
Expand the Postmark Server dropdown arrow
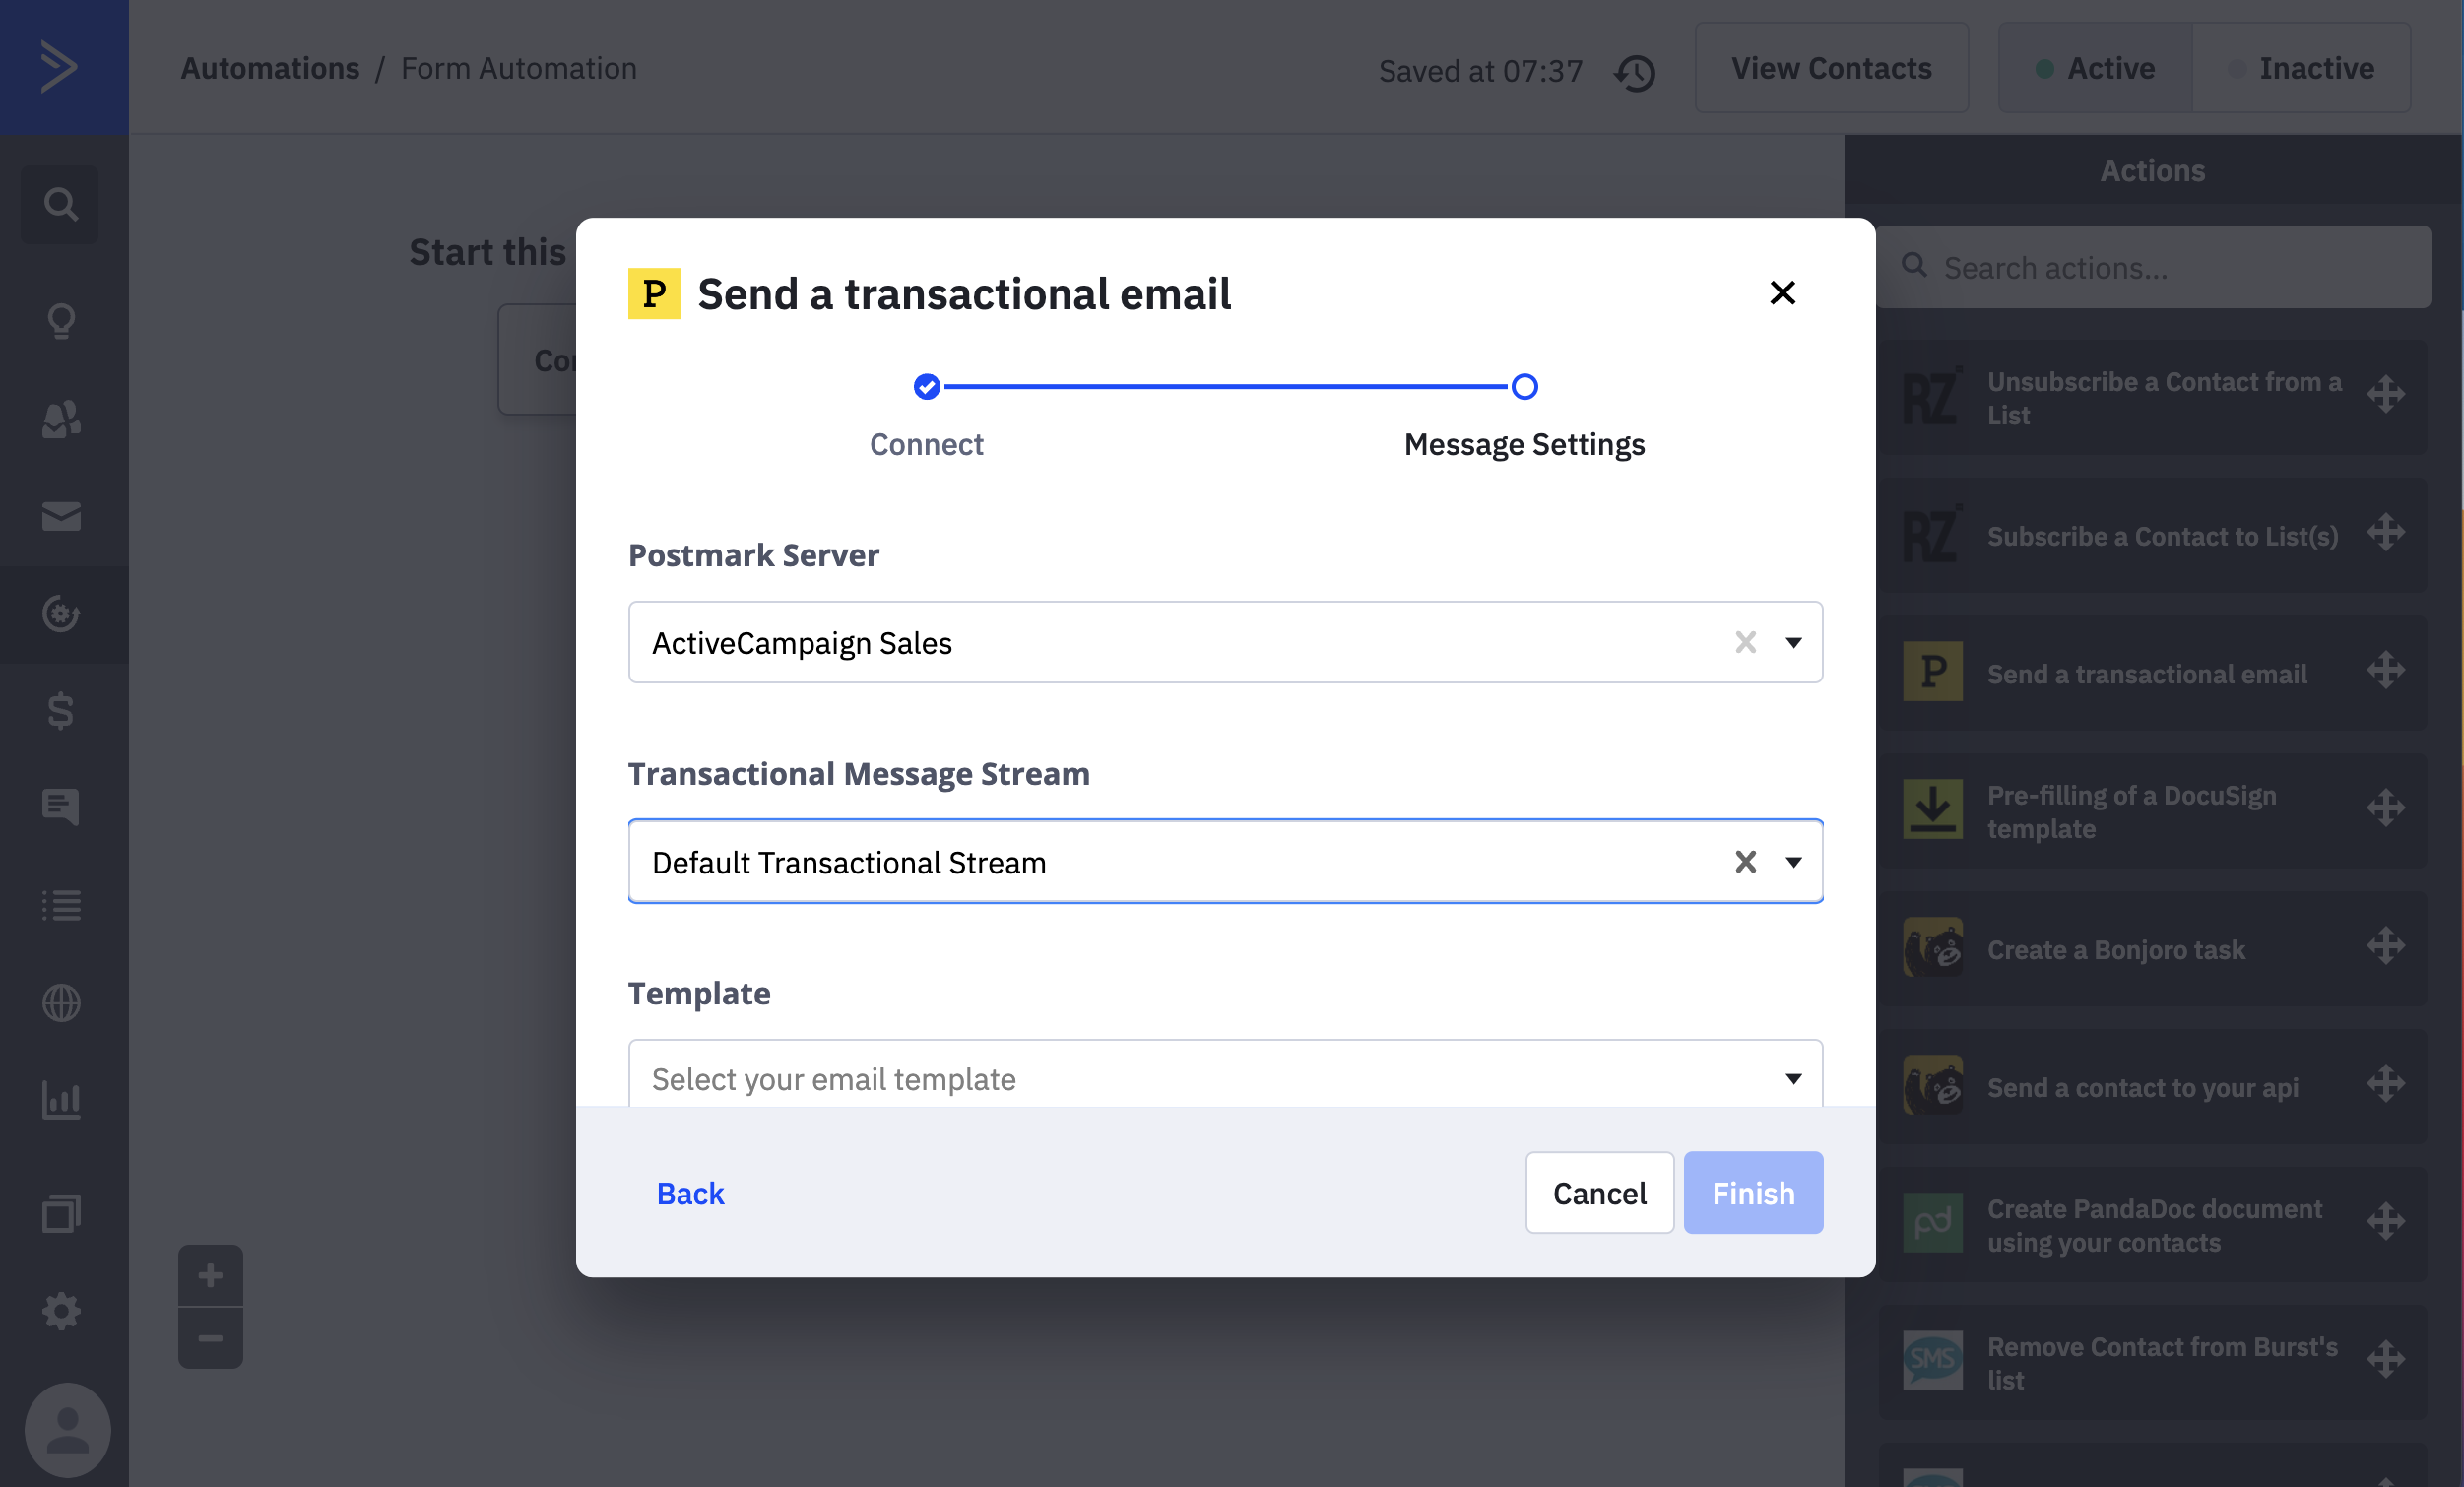[x=1794, y=642]
